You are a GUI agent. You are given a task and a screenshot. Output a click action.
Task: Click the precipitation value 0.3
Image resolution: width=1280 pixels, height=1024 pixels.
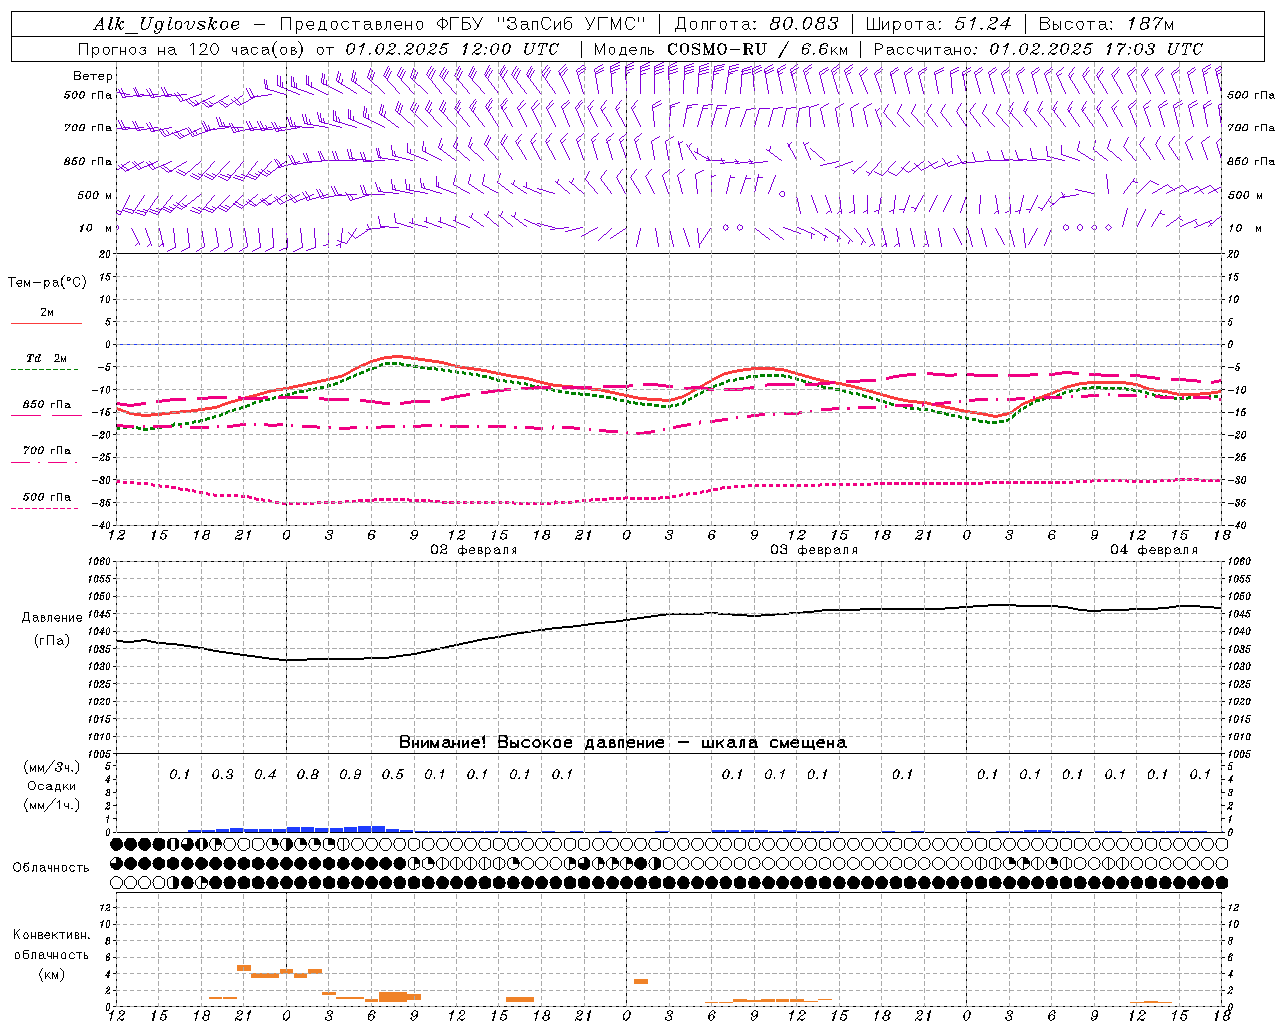[x=222, y=775]
